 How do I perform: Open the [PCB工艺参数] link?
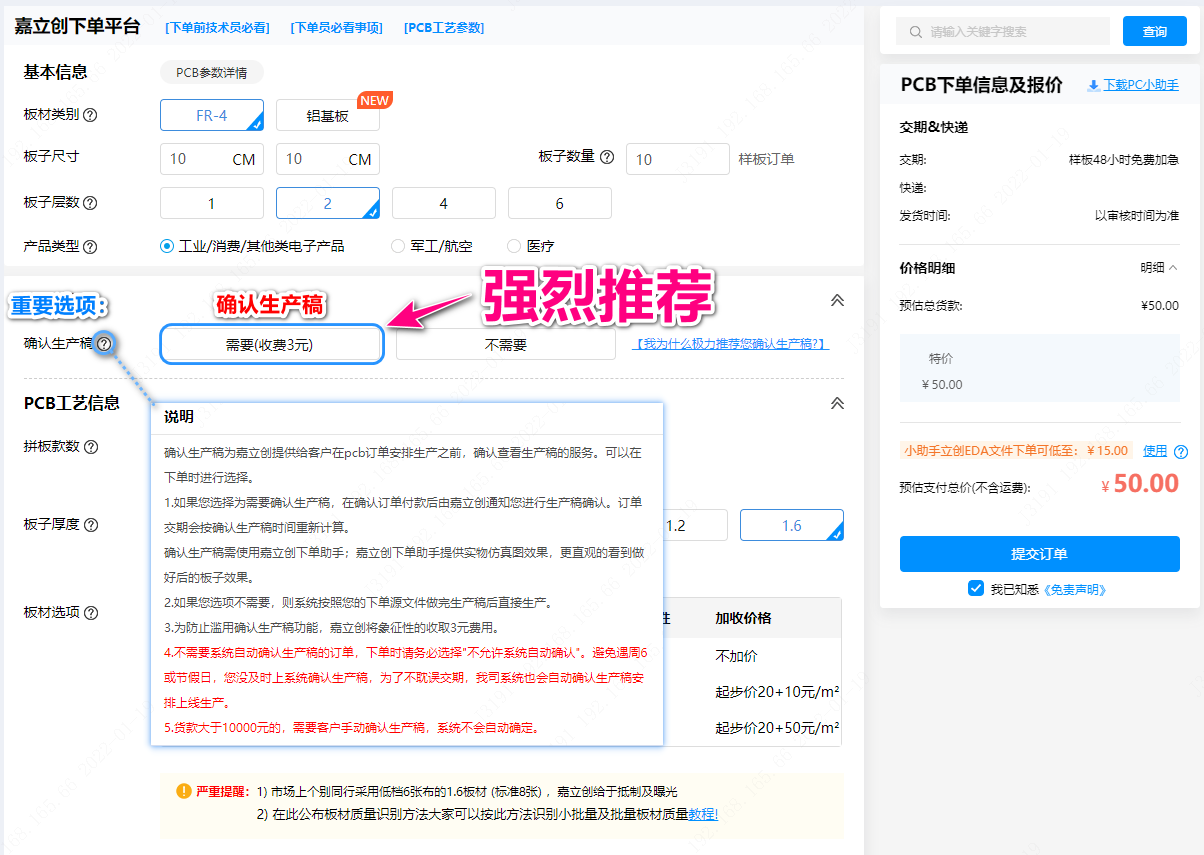(x=444, y=28)
